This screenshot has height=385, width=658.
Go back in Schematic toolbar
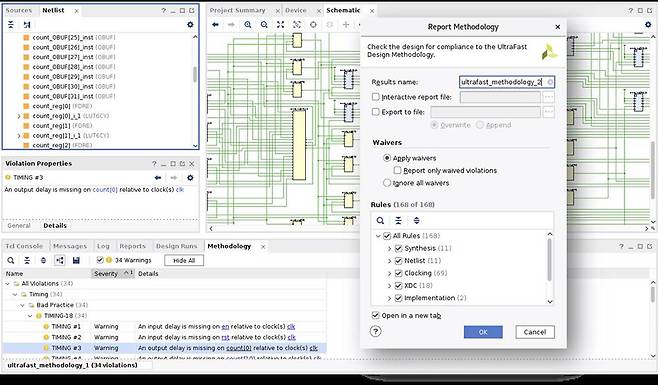tap(215, 25)
